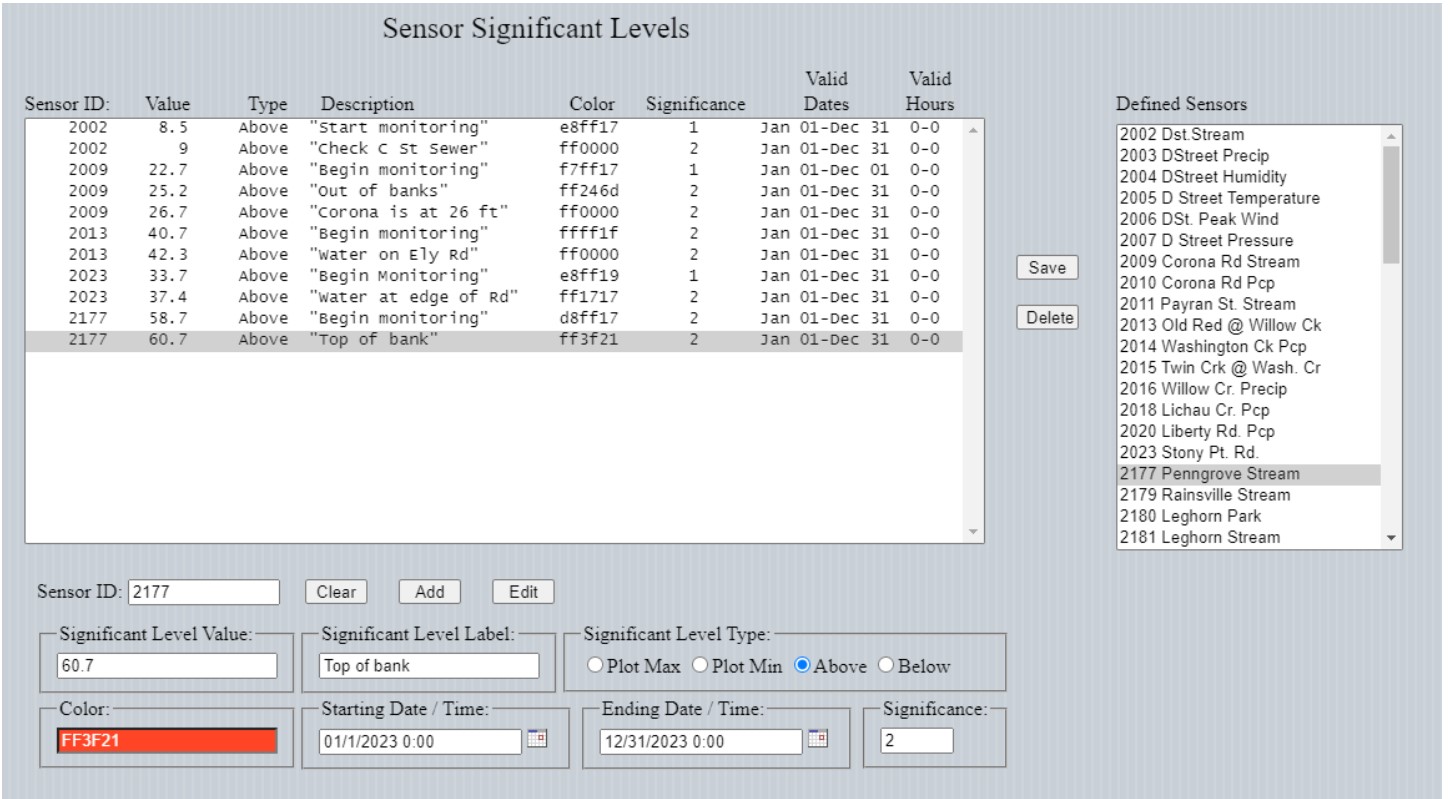The image size is (1450, 799).
Task: Click the FF3F21 color field
Action: coord(167,741)
